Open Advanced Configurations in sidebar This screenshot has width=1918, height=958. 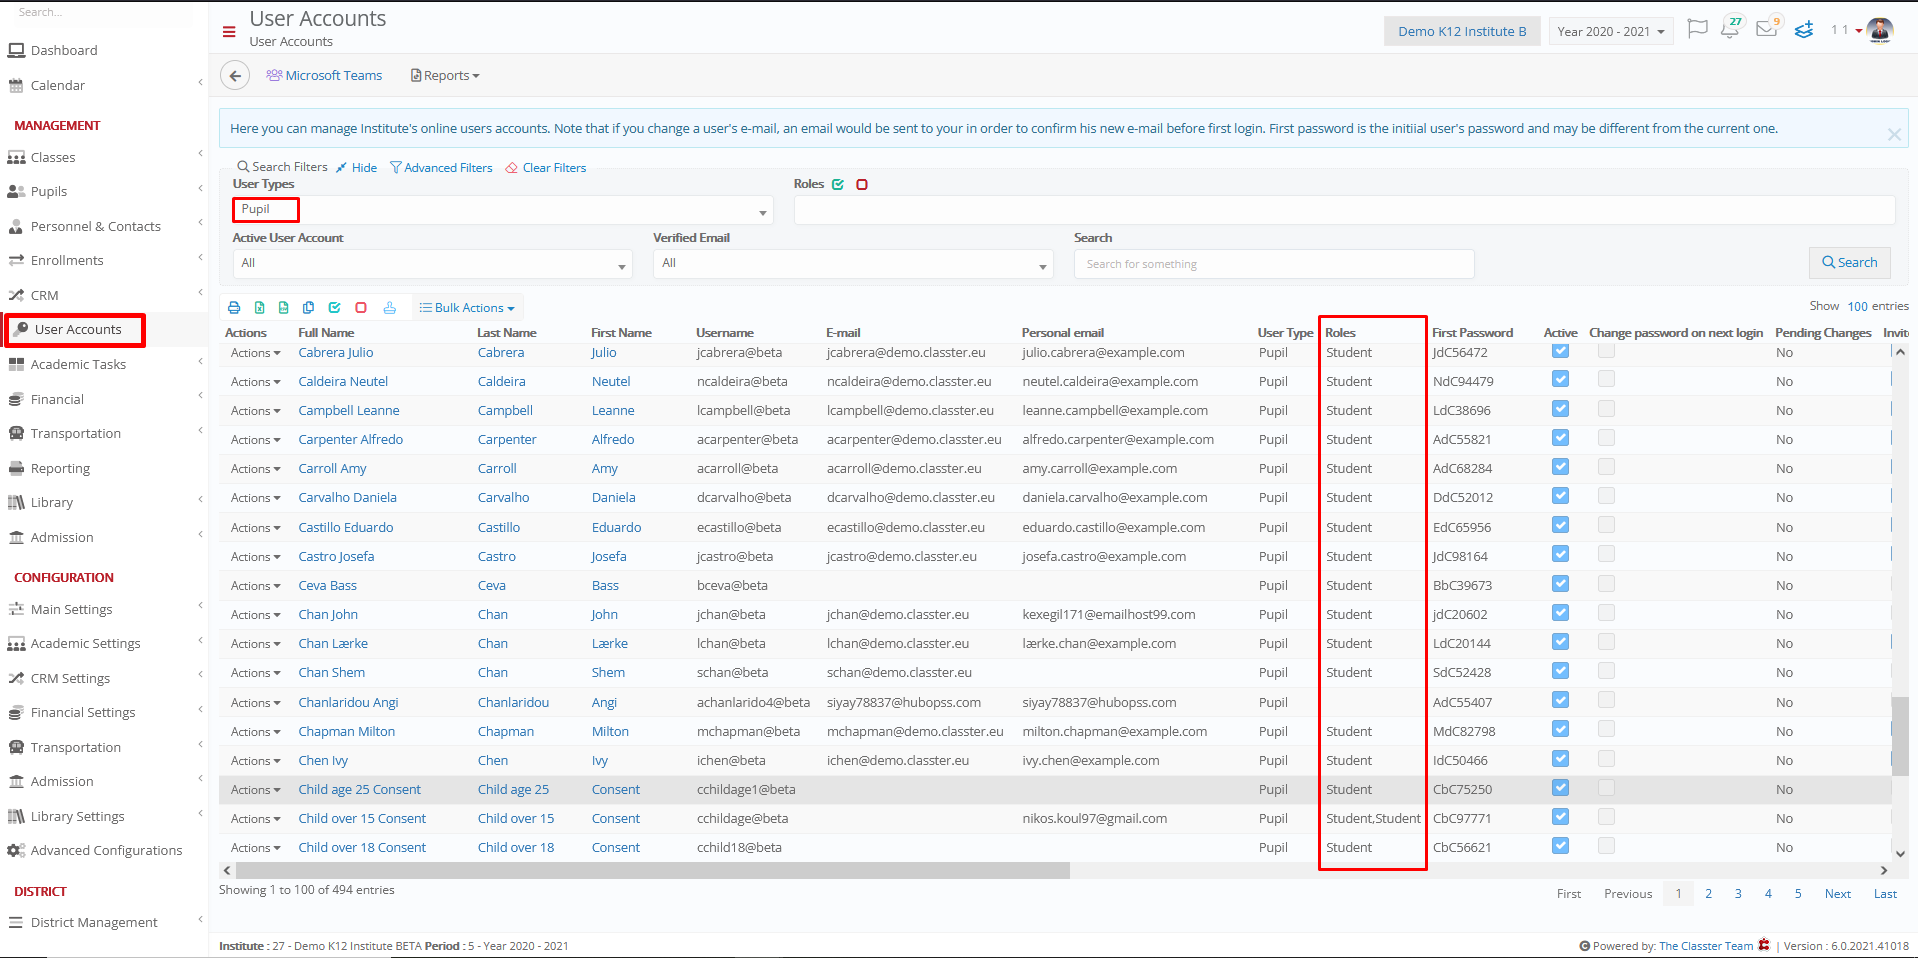(x=106, y=850)
